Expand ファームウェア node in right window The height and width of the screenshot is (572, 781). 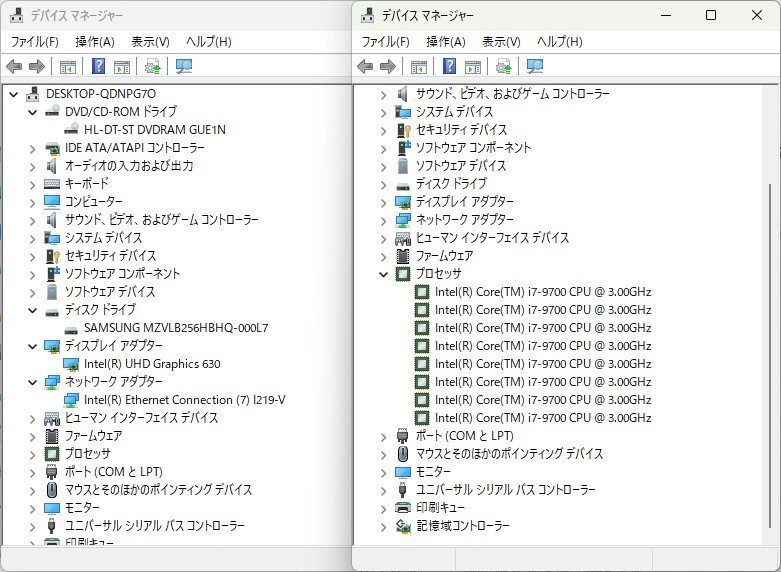tap(383, 257)
